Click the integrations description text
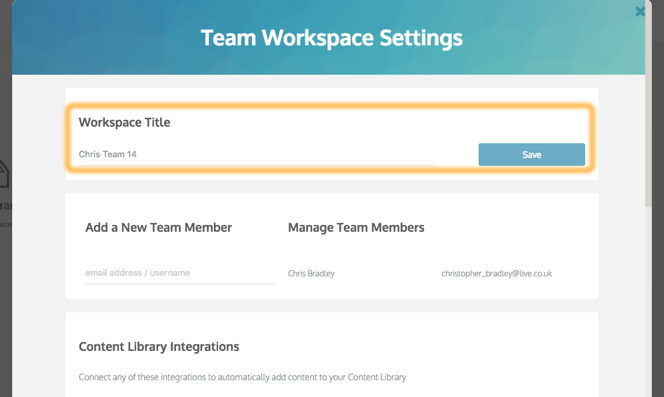The width and height of the screenshot is (664, 397). click(x=242, y=377)
